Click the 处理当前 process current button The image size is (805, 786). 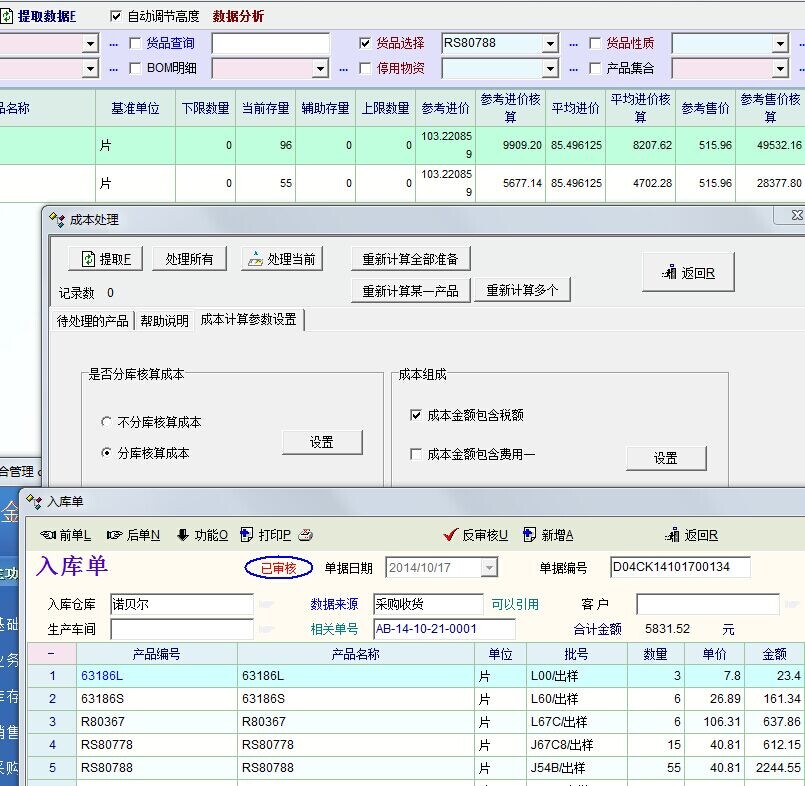[x=282, y=259]
